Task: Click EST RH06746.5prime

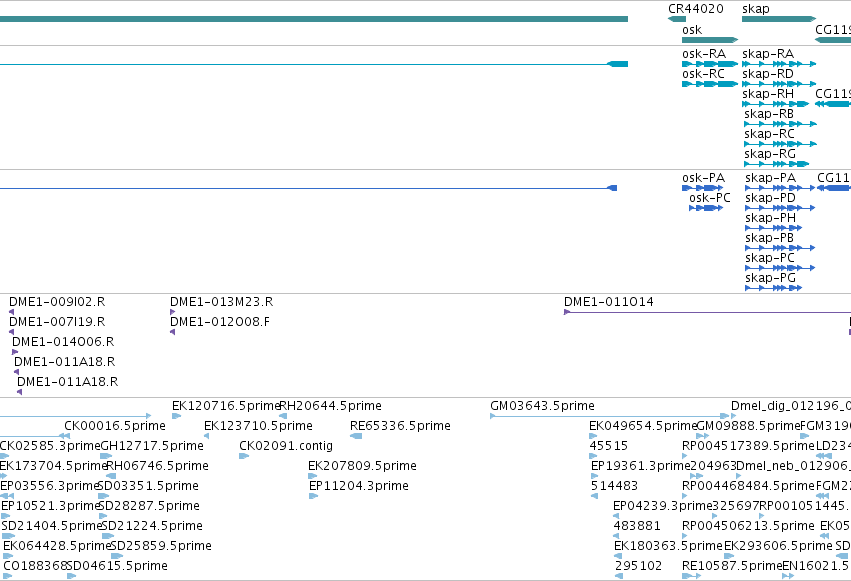Action: [x=111, y=476]
